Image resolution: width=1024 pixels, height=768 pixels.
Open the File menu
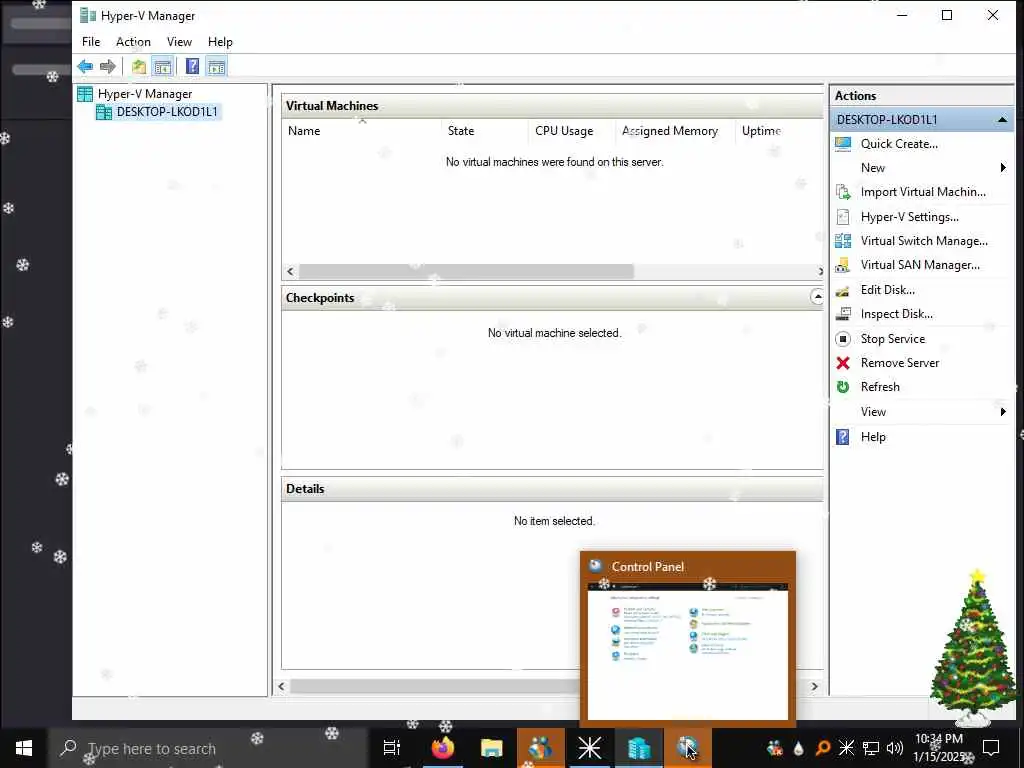(x=91, y=42)
